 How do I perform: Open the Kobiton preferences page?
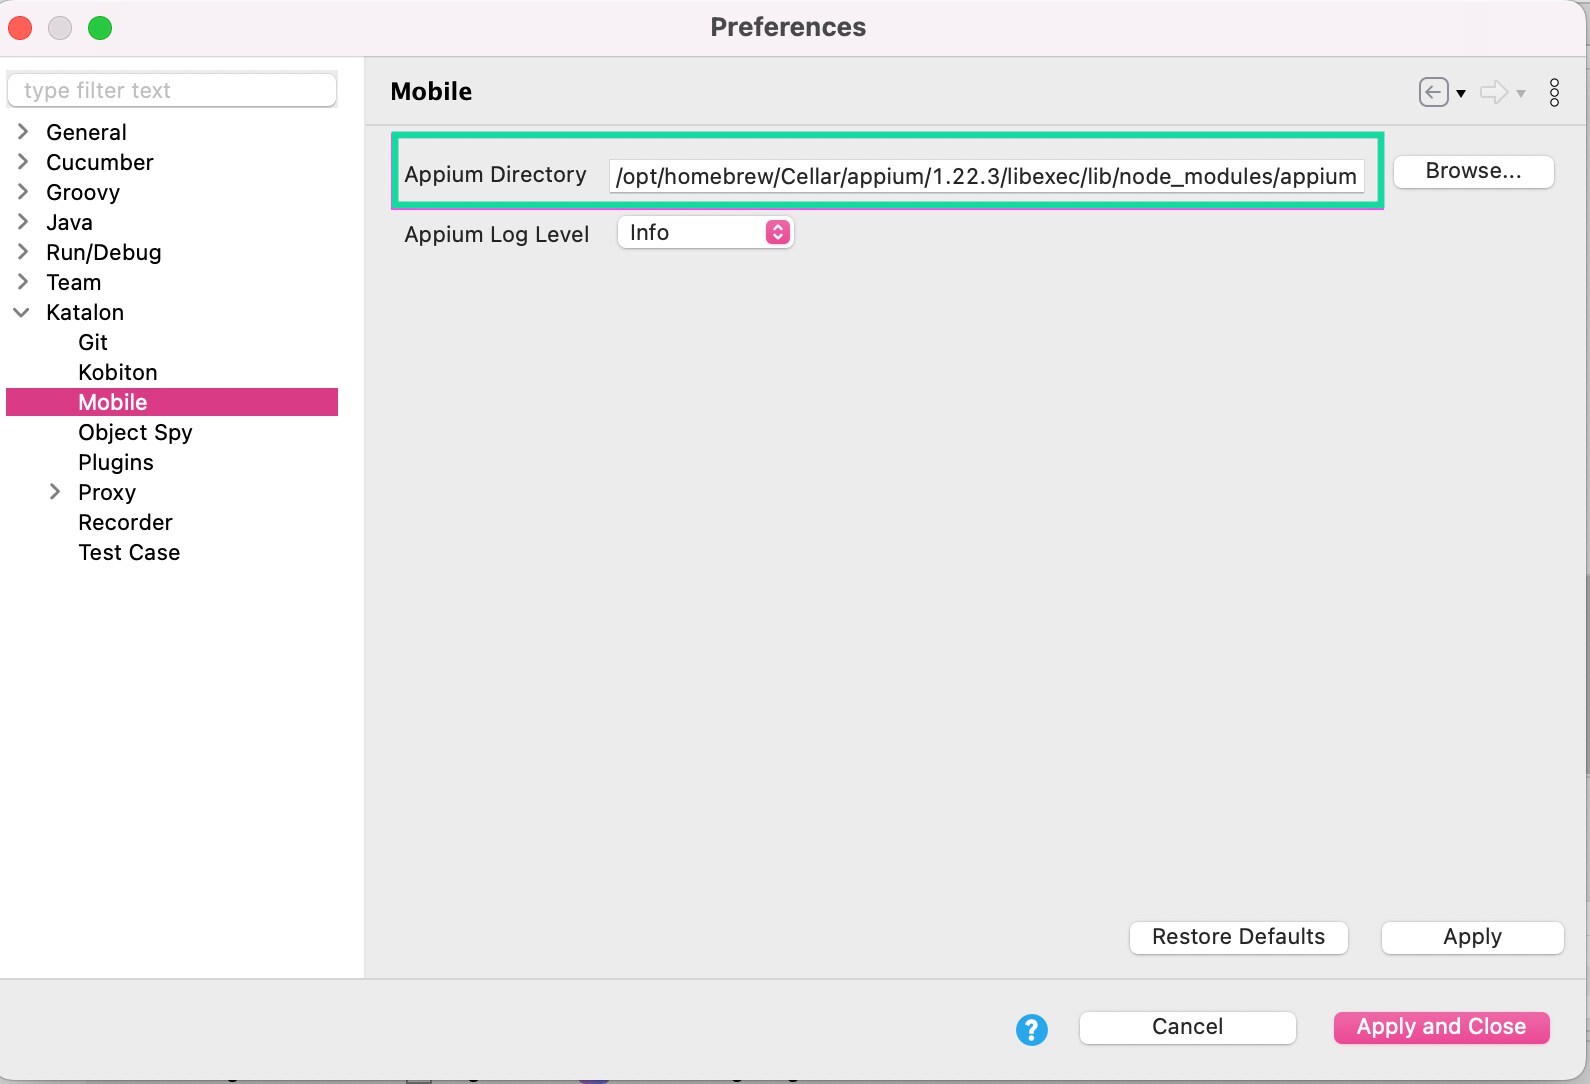118,372
